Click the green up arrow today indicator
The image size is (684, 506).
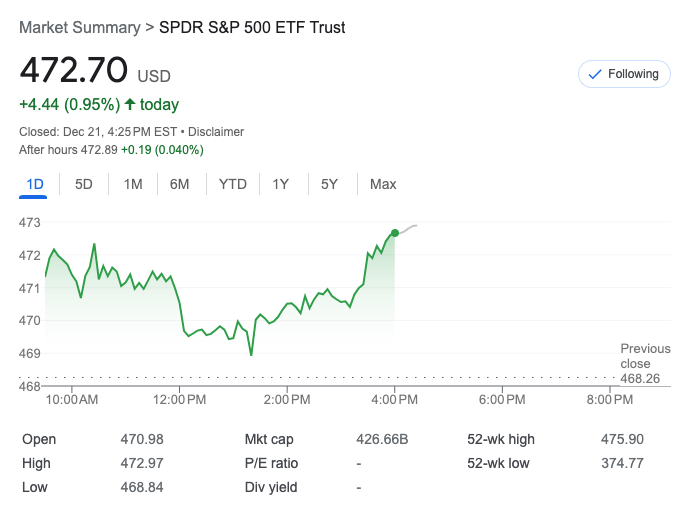(129, 104)
